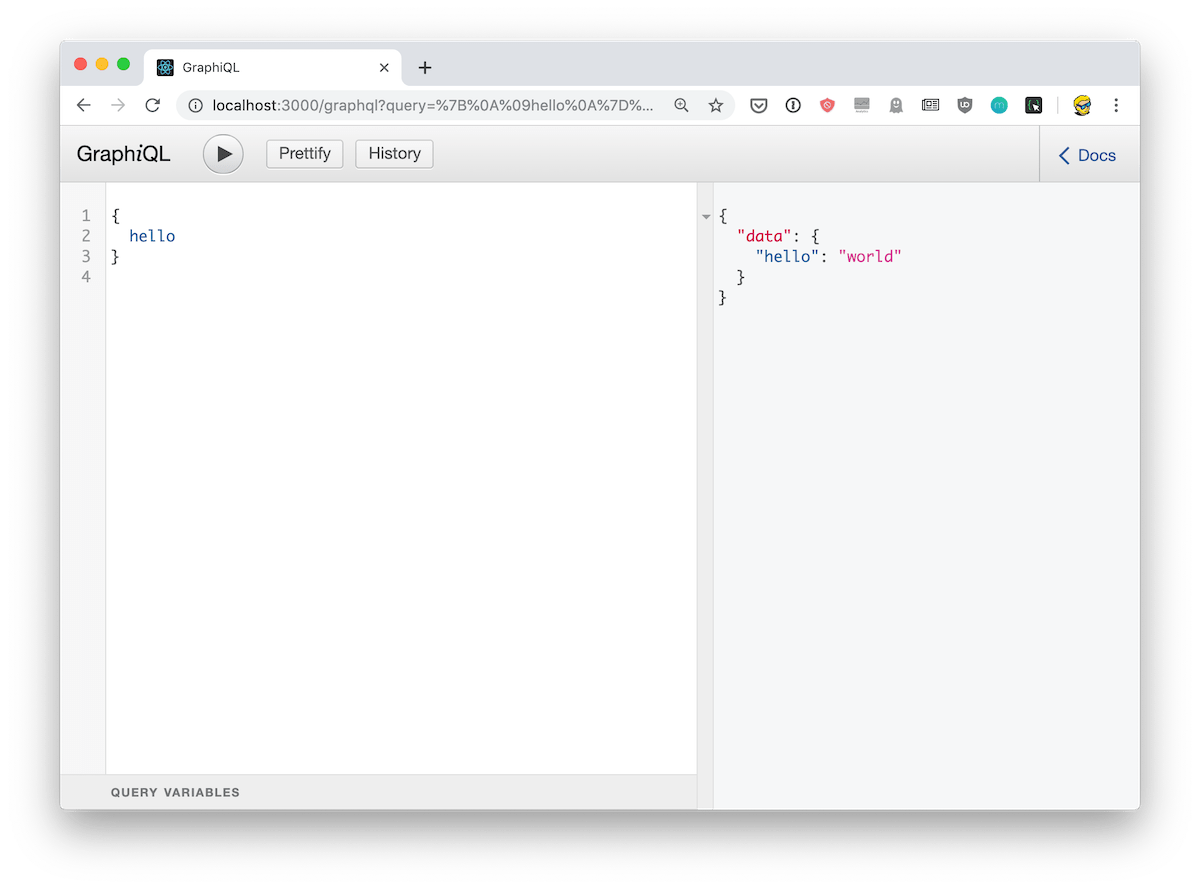Click the hello field in query editor
The width and height of the screenshot is (1200, 889).
coord(152,236)
